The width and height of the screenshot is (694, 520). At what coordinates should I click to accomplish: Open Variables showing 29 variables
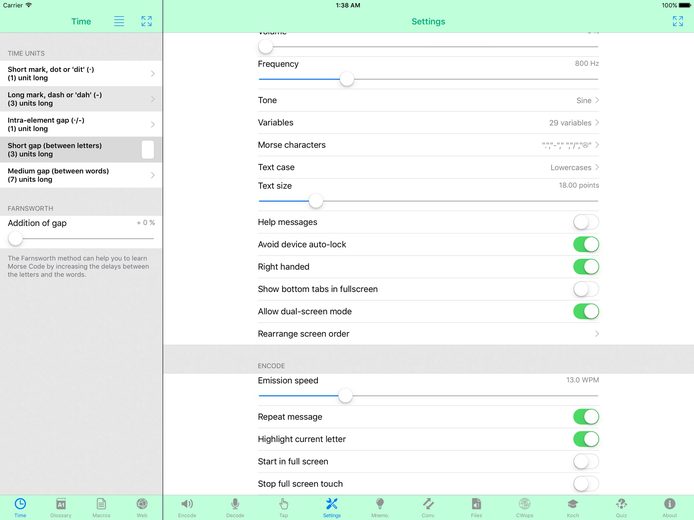point(428,123)
